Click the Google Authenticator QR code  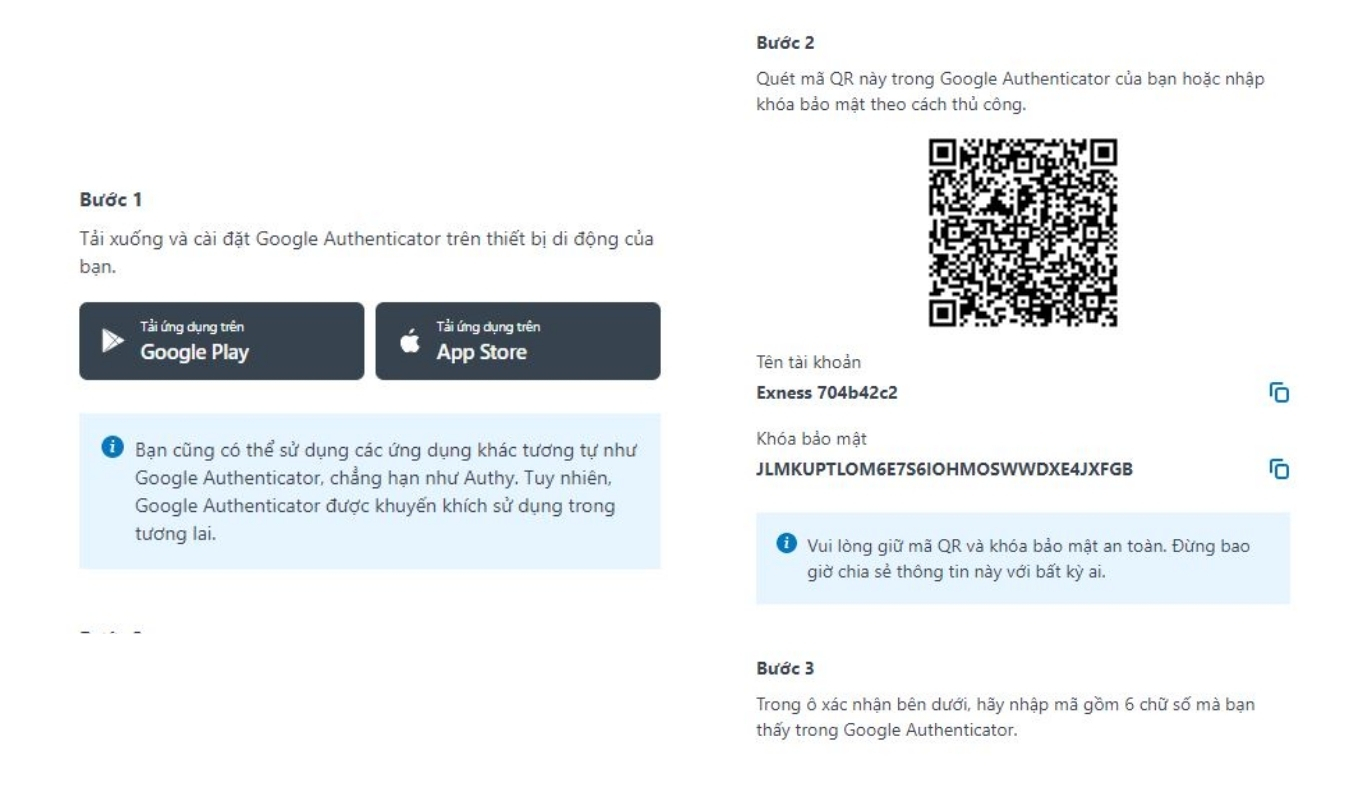click(1022, 232)
